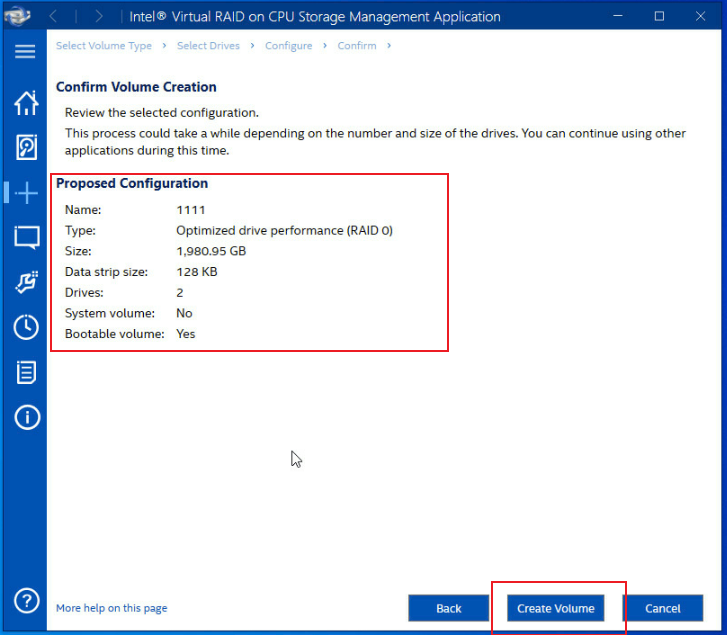Click the Proposed Configuration heading
The height and width of the screenshot is (635, 727).
pyautogui.click(x=132, y=184)
